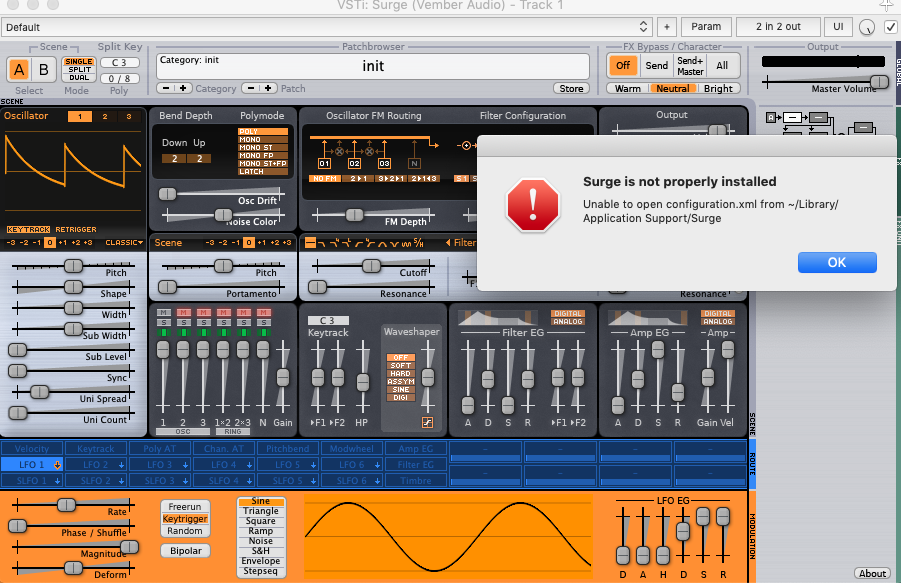
Task: Select Warm character
Action: coord(627,88)
